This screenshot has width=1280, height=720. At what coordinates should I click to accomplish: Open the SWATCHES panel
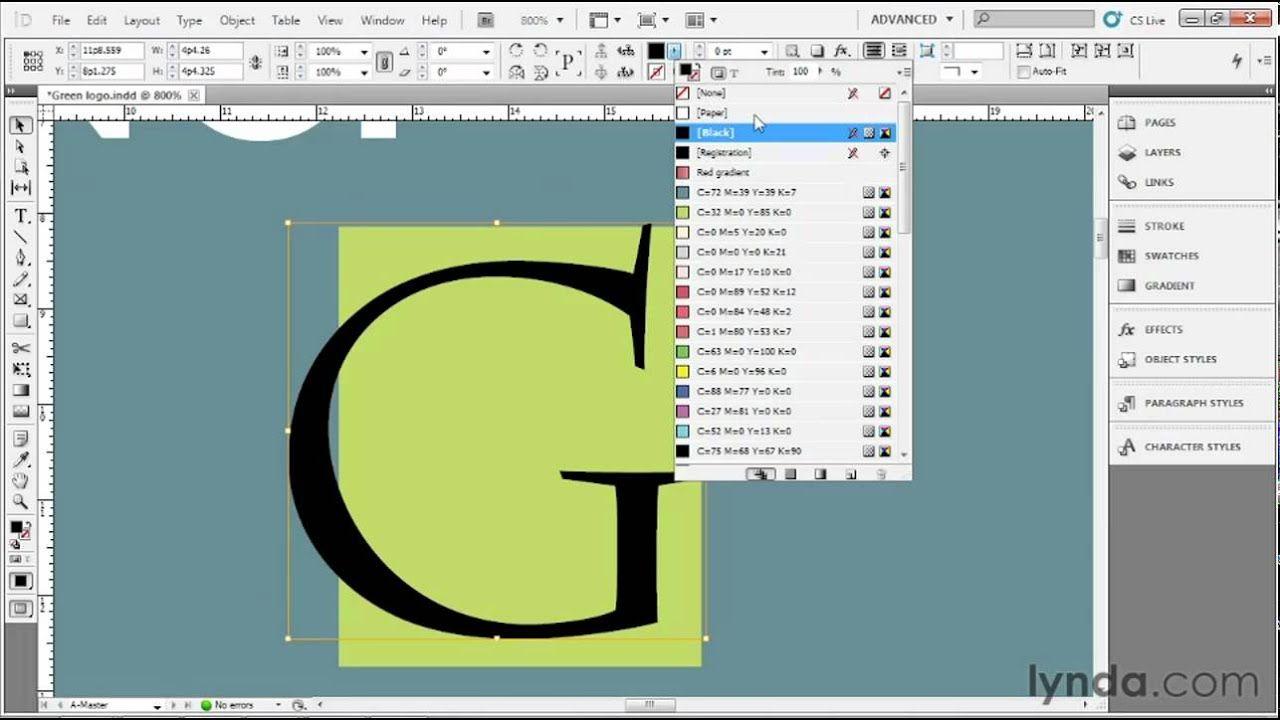pos(1171,256)
